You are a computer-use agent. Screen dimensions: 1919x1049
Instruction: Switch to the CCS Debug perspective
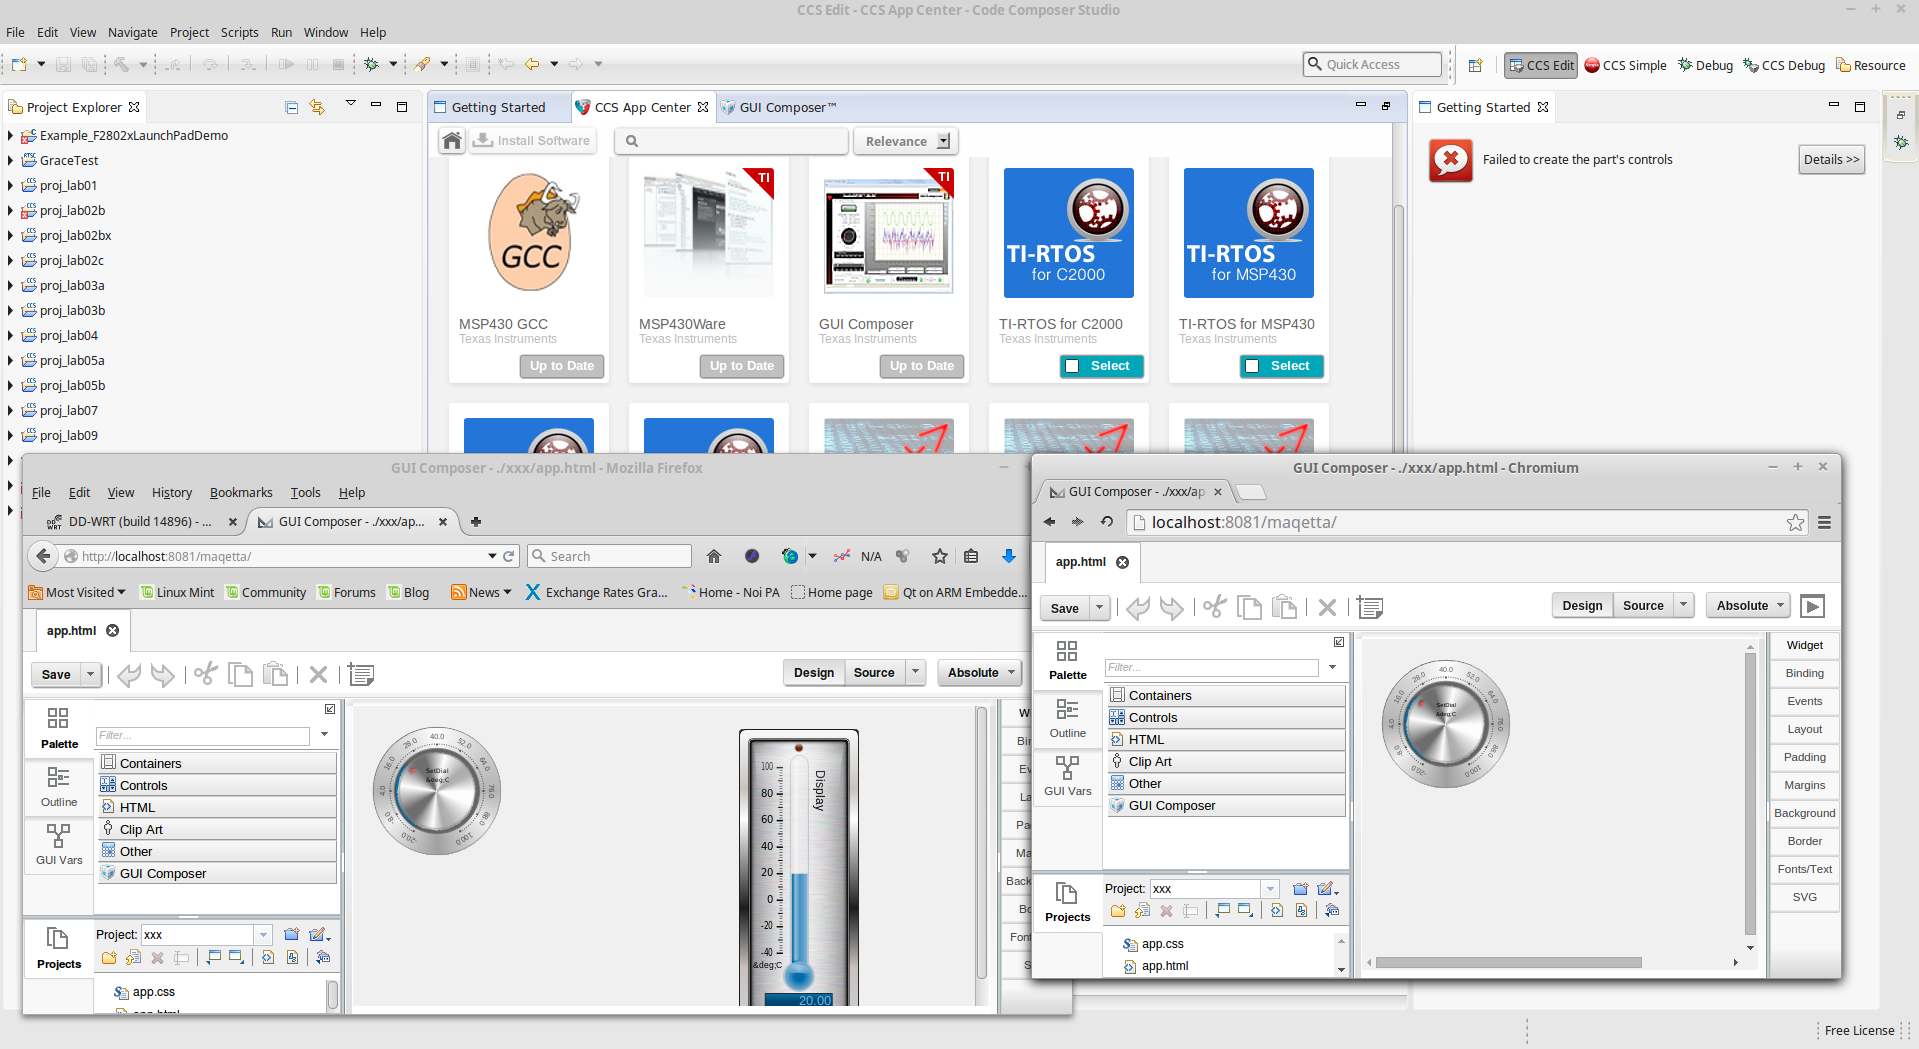coord(1784,65)
